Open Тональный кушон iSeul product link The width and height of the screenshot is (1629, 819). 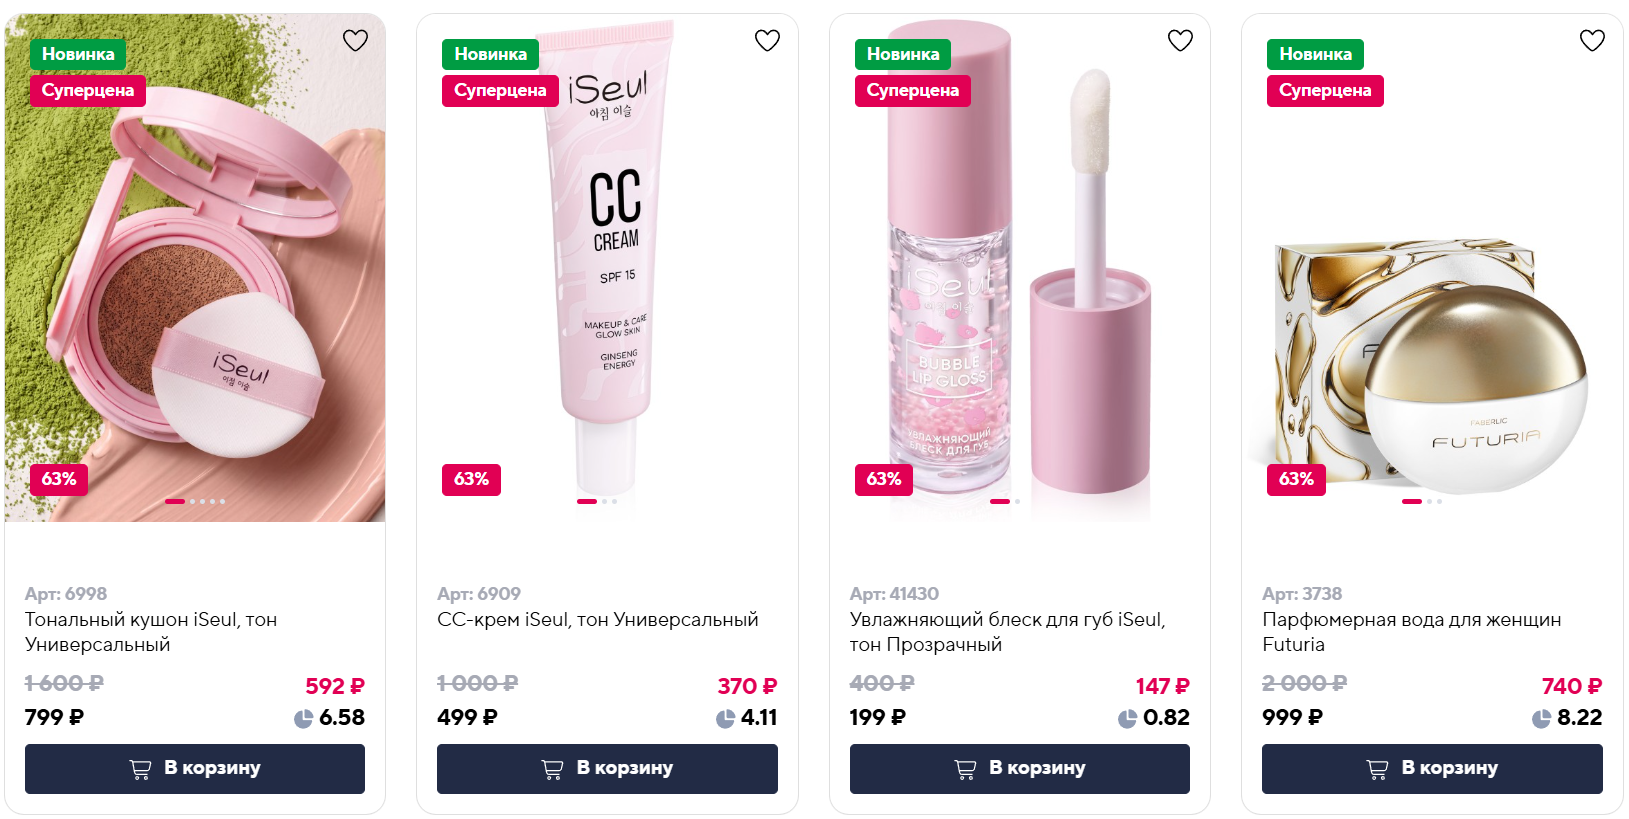[151, 632]
